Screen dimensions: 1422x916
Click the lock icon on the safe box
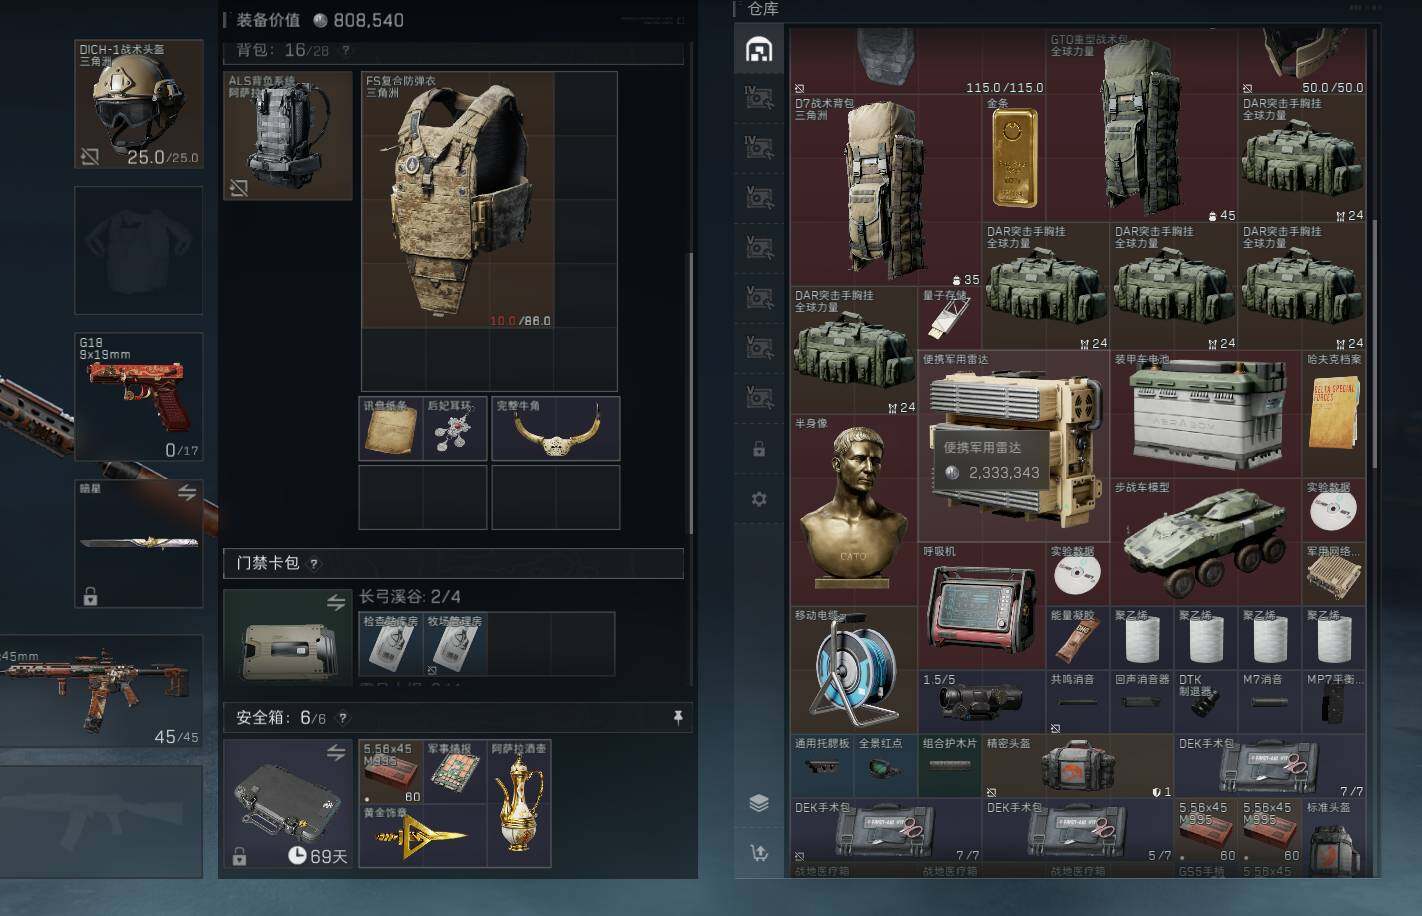click(239, 857)
